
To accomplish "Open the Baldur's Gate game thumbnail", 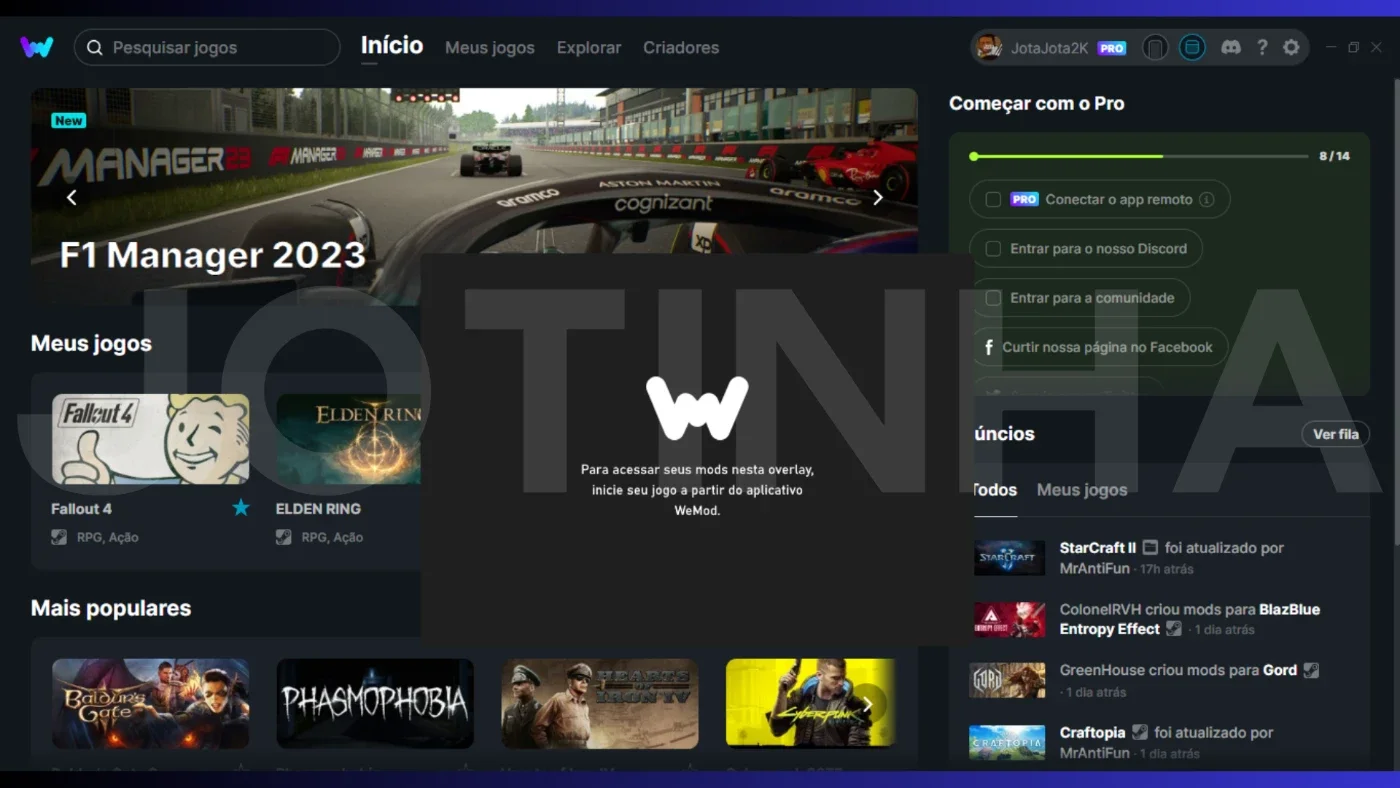I will [x=151, y=704].
